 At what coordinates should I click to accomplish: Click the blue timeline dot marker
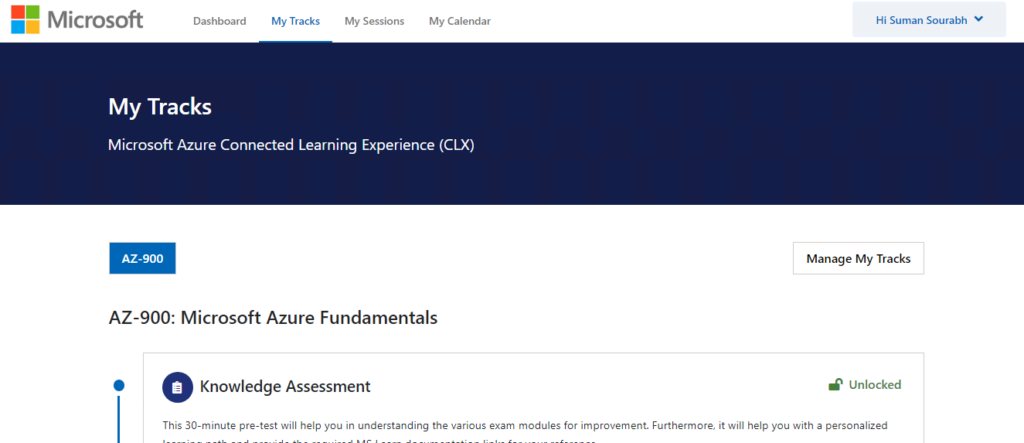point(119,386)
